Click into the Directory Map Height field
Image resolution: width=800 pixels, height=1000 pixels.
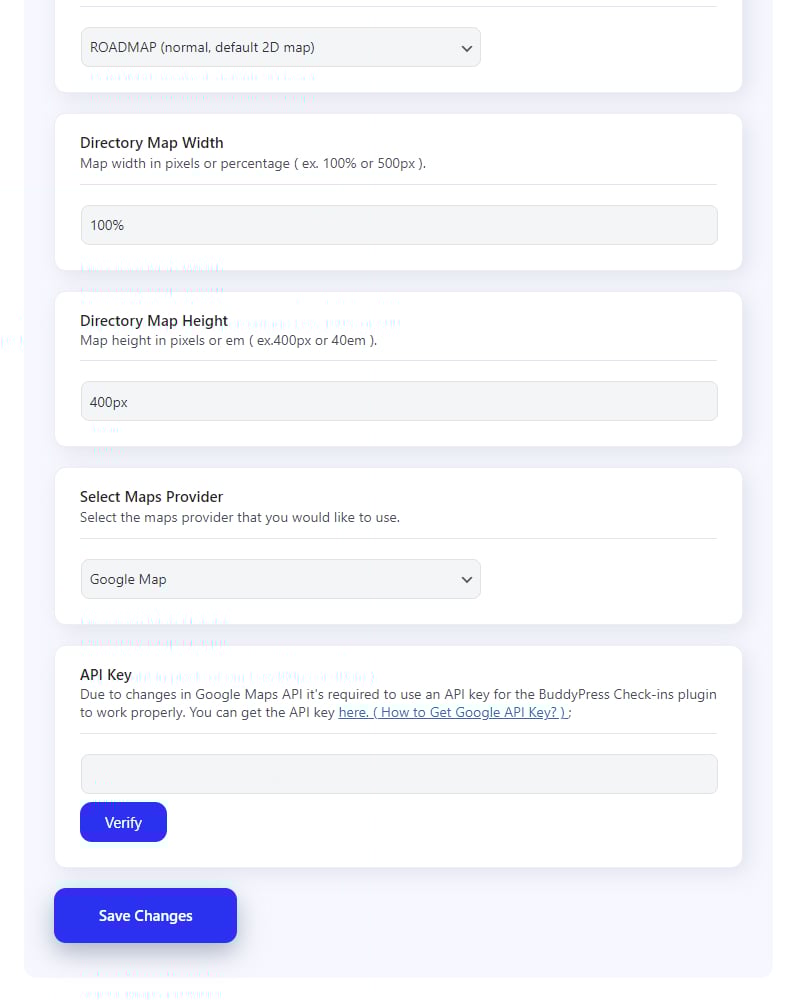pyautogui.click(x=398, y=401)
